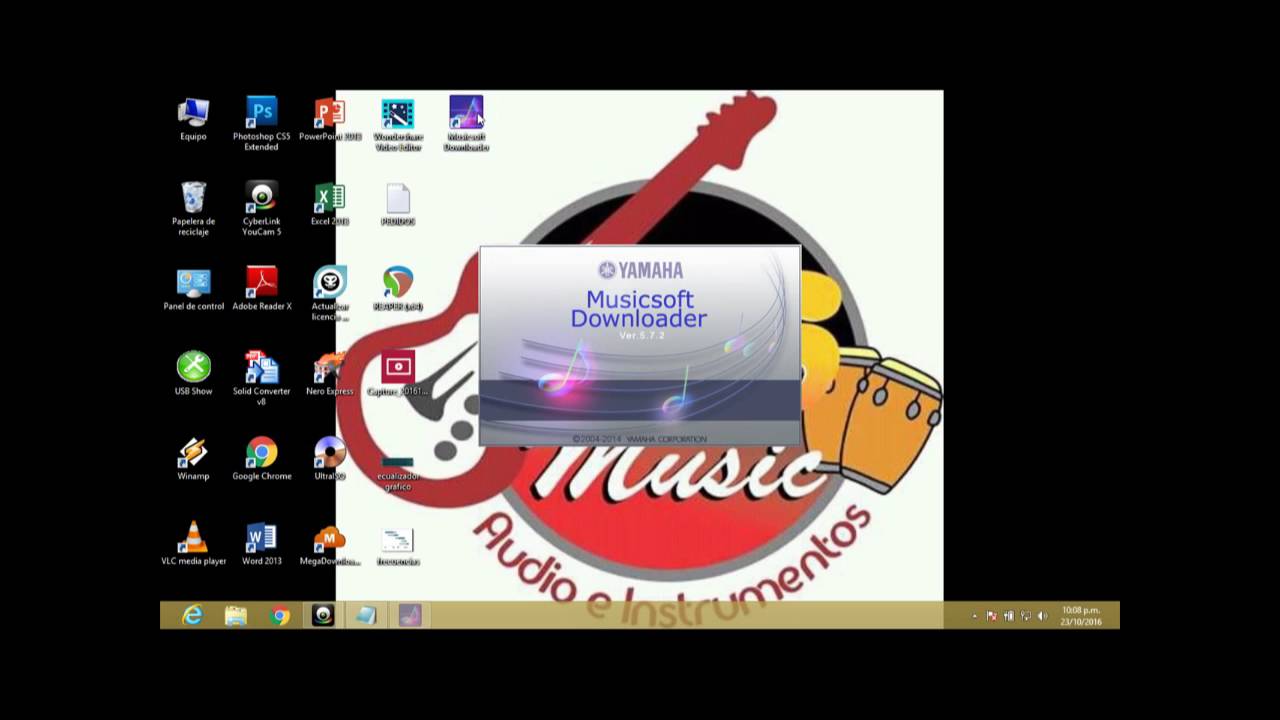Launch Winamp from desktop
This screenshot has height=720, width=1280.
193,459
